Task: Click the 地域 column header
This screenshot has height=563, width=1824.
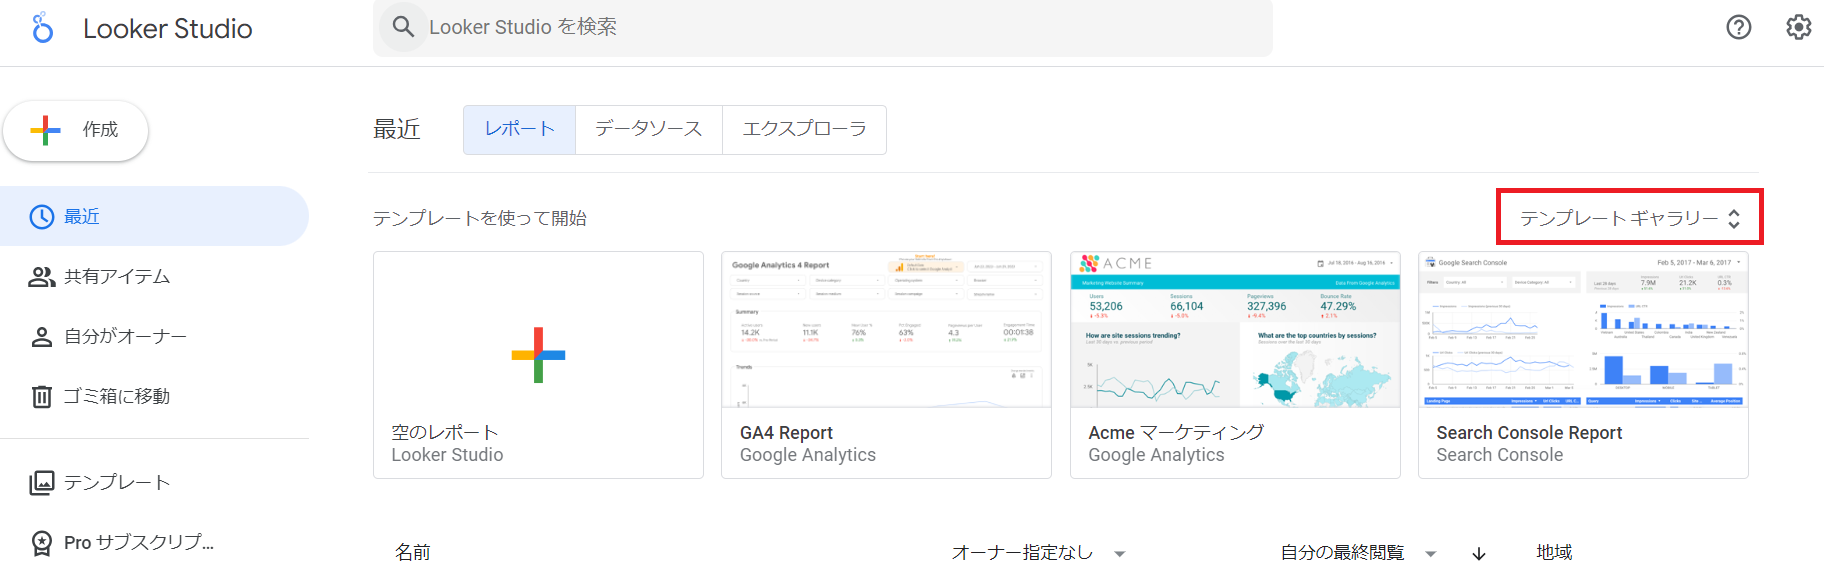Action: pyautogui.click(x=1554, y=553)
